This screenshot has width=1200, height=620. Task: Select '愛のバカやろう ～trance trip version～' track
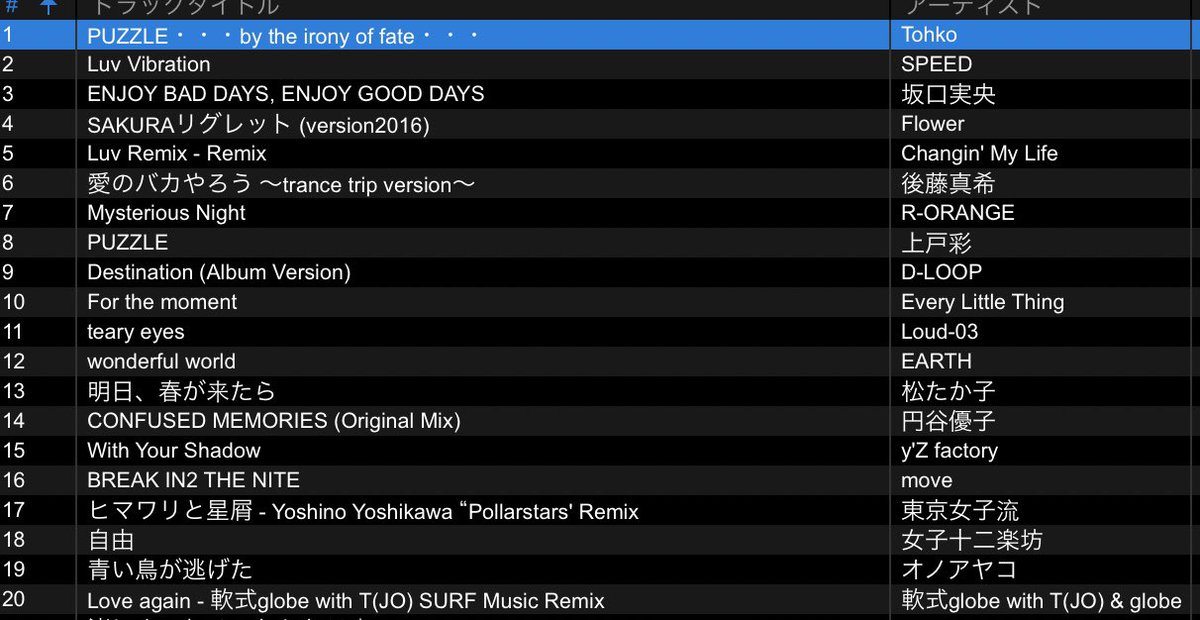280,184
